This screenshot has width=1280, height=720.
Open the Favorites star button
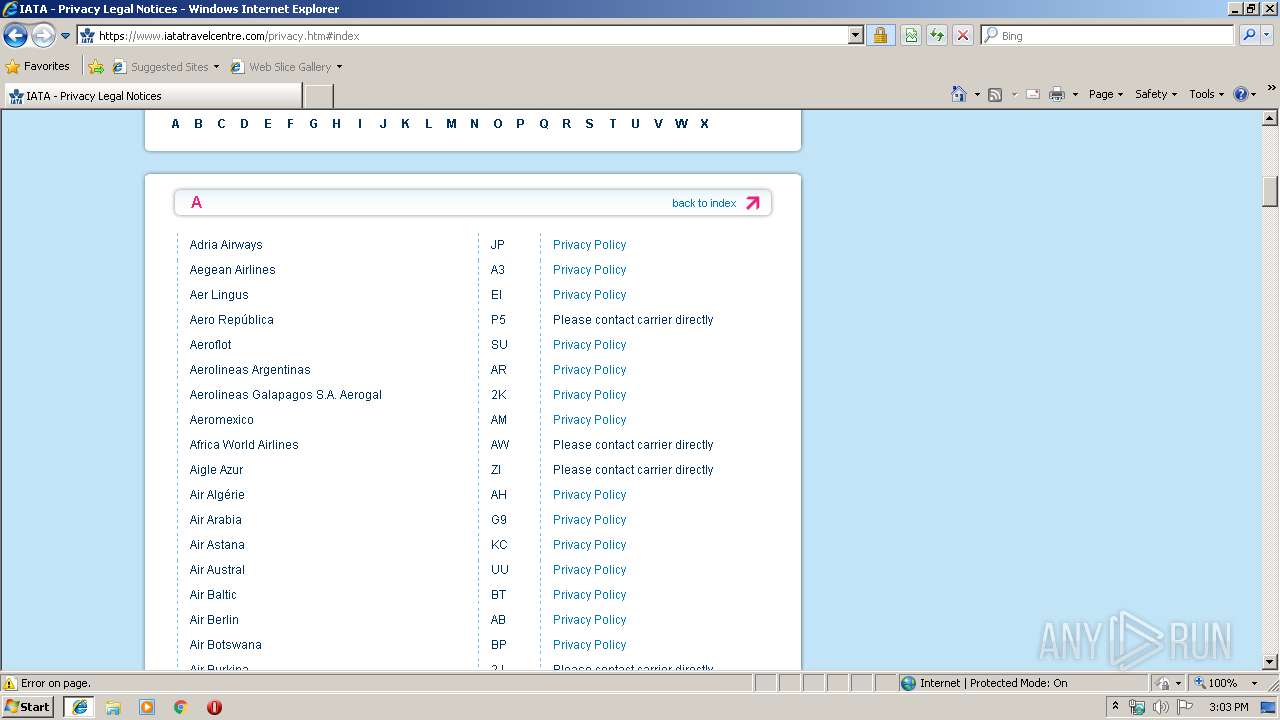pos(38,66)
